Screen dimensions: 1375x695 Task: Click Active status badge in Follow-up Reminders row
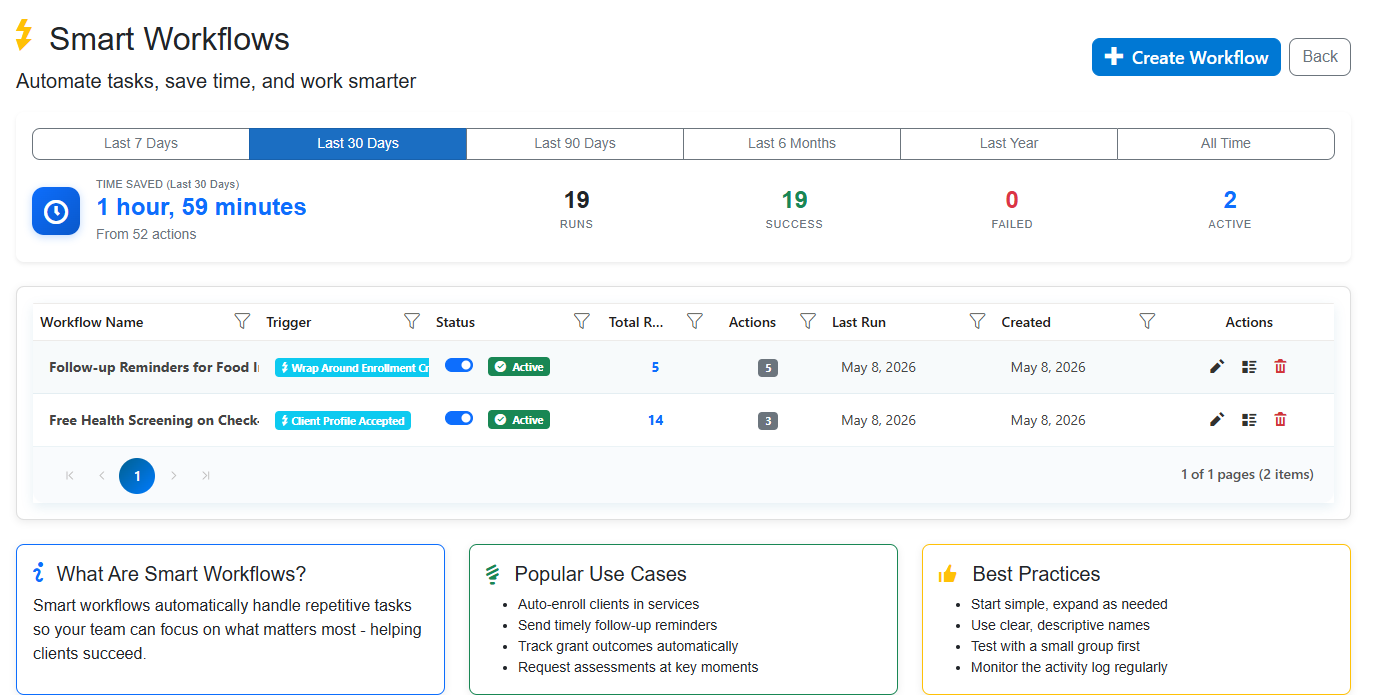click(x=519, y=367)
